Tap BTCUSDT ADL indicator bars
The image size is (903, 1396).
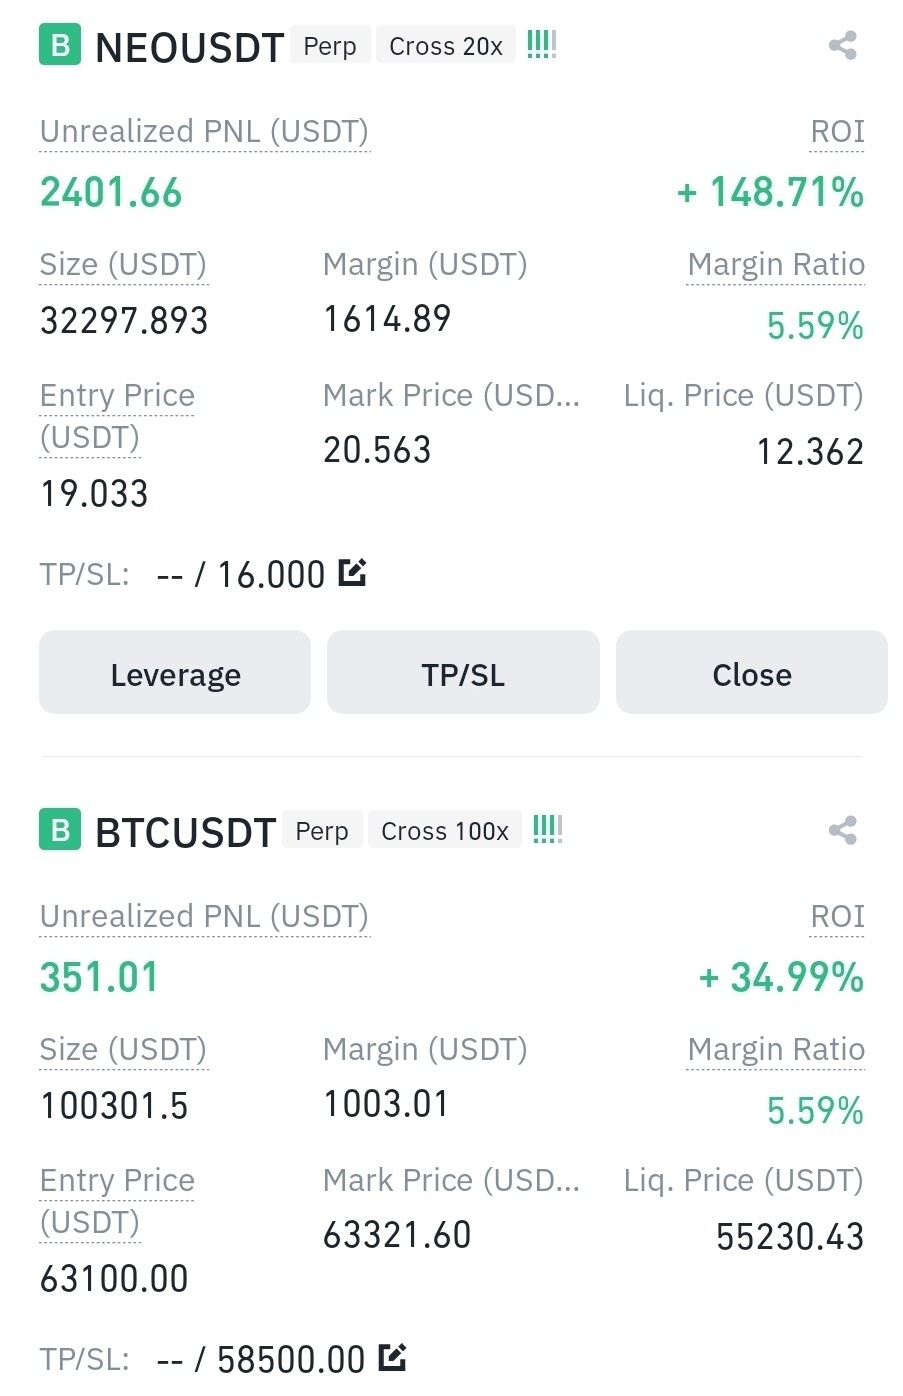(547, 829)
